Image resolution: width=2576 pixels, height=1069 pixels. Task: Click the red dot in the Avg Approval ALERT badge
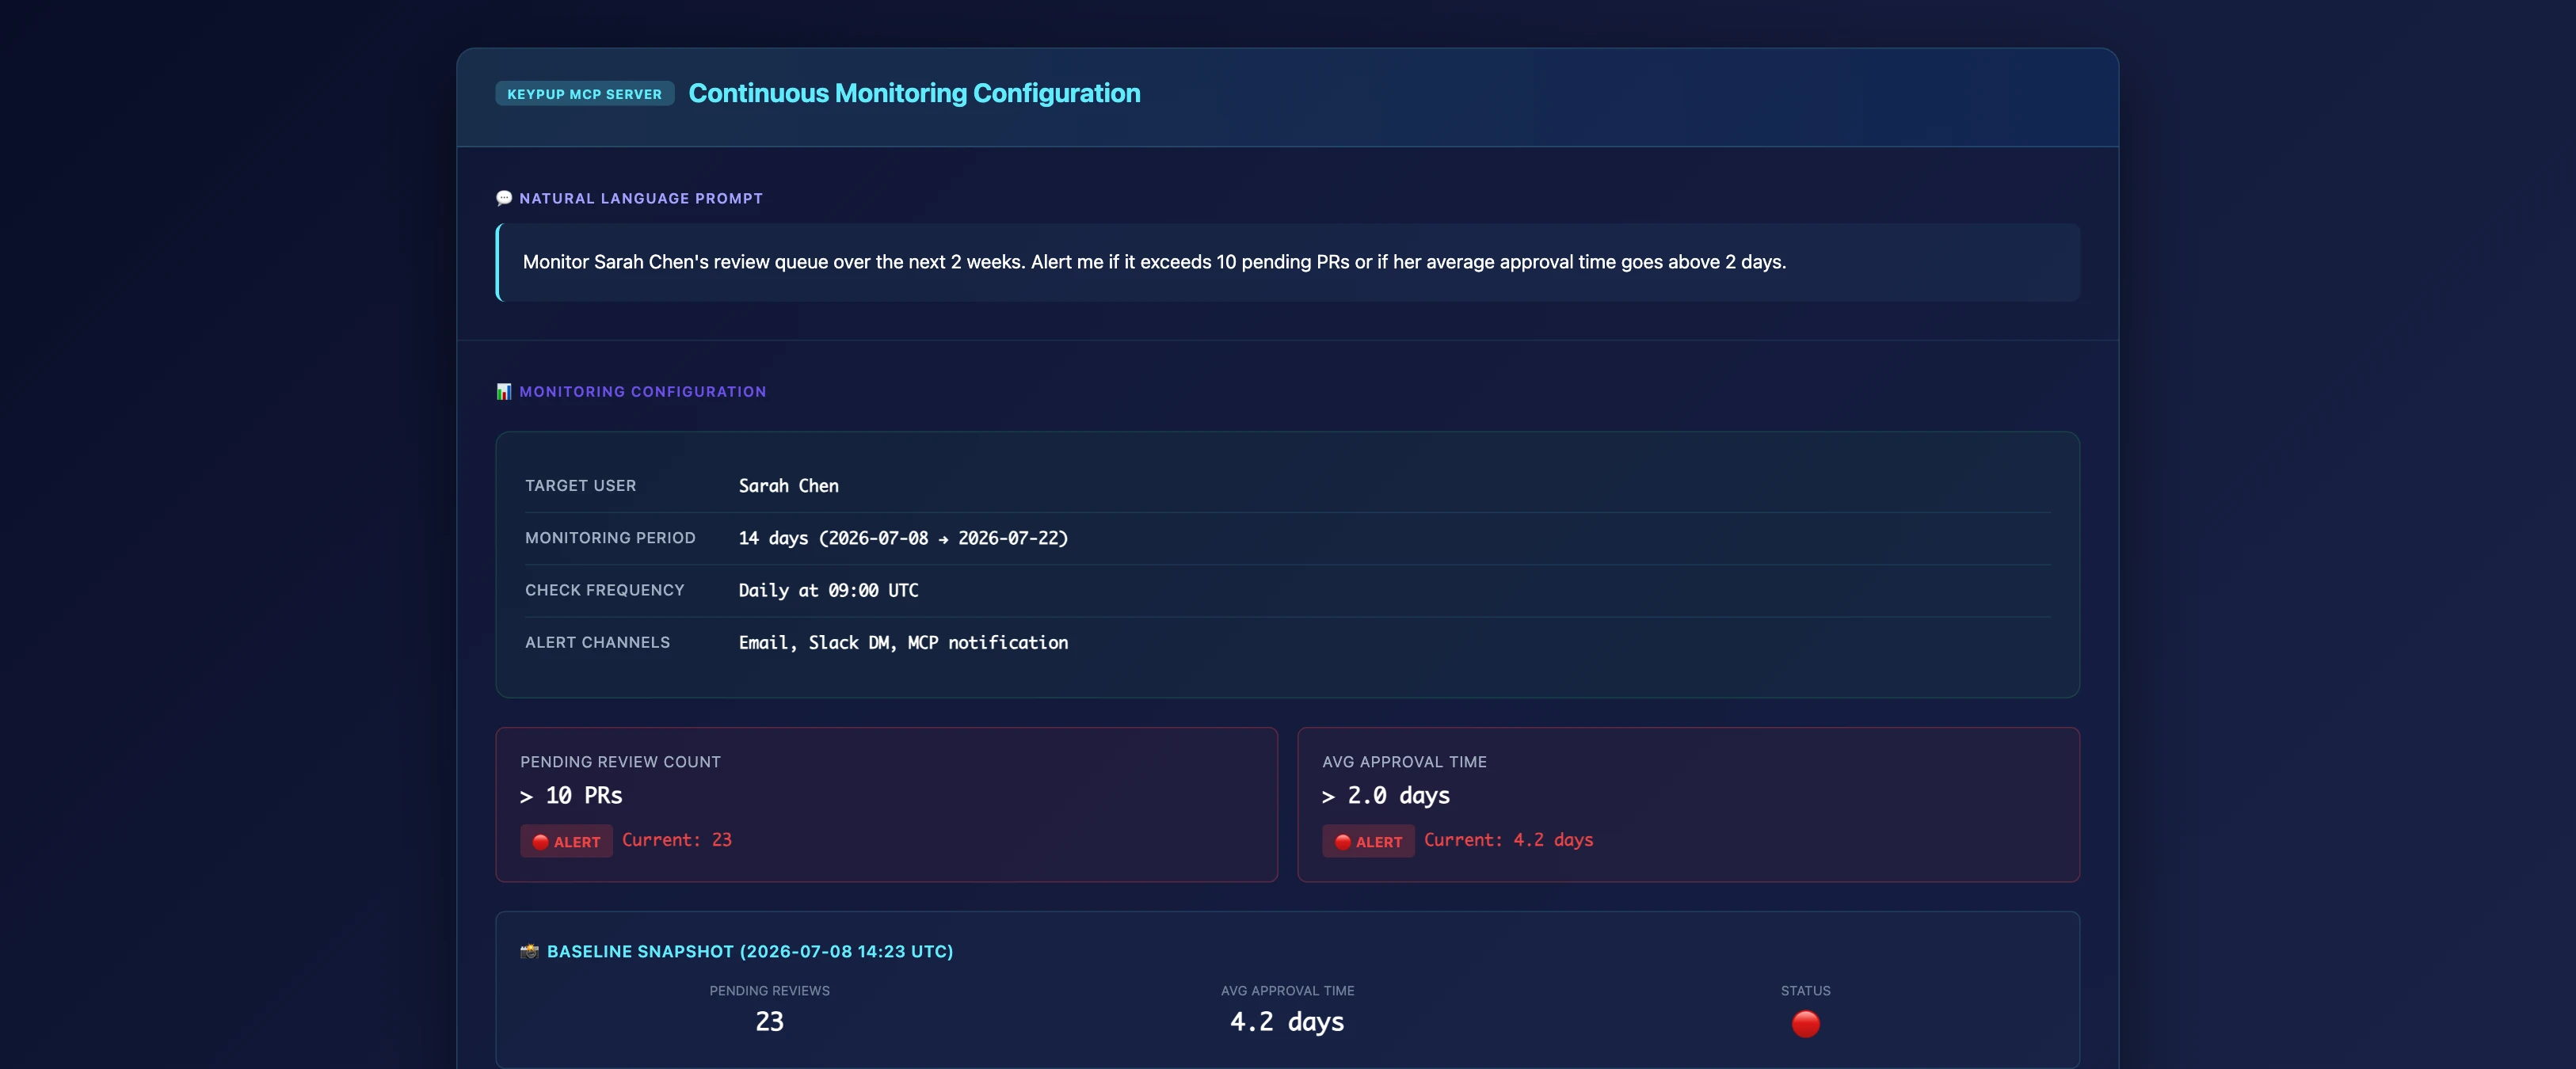(x=1342, y=842)
